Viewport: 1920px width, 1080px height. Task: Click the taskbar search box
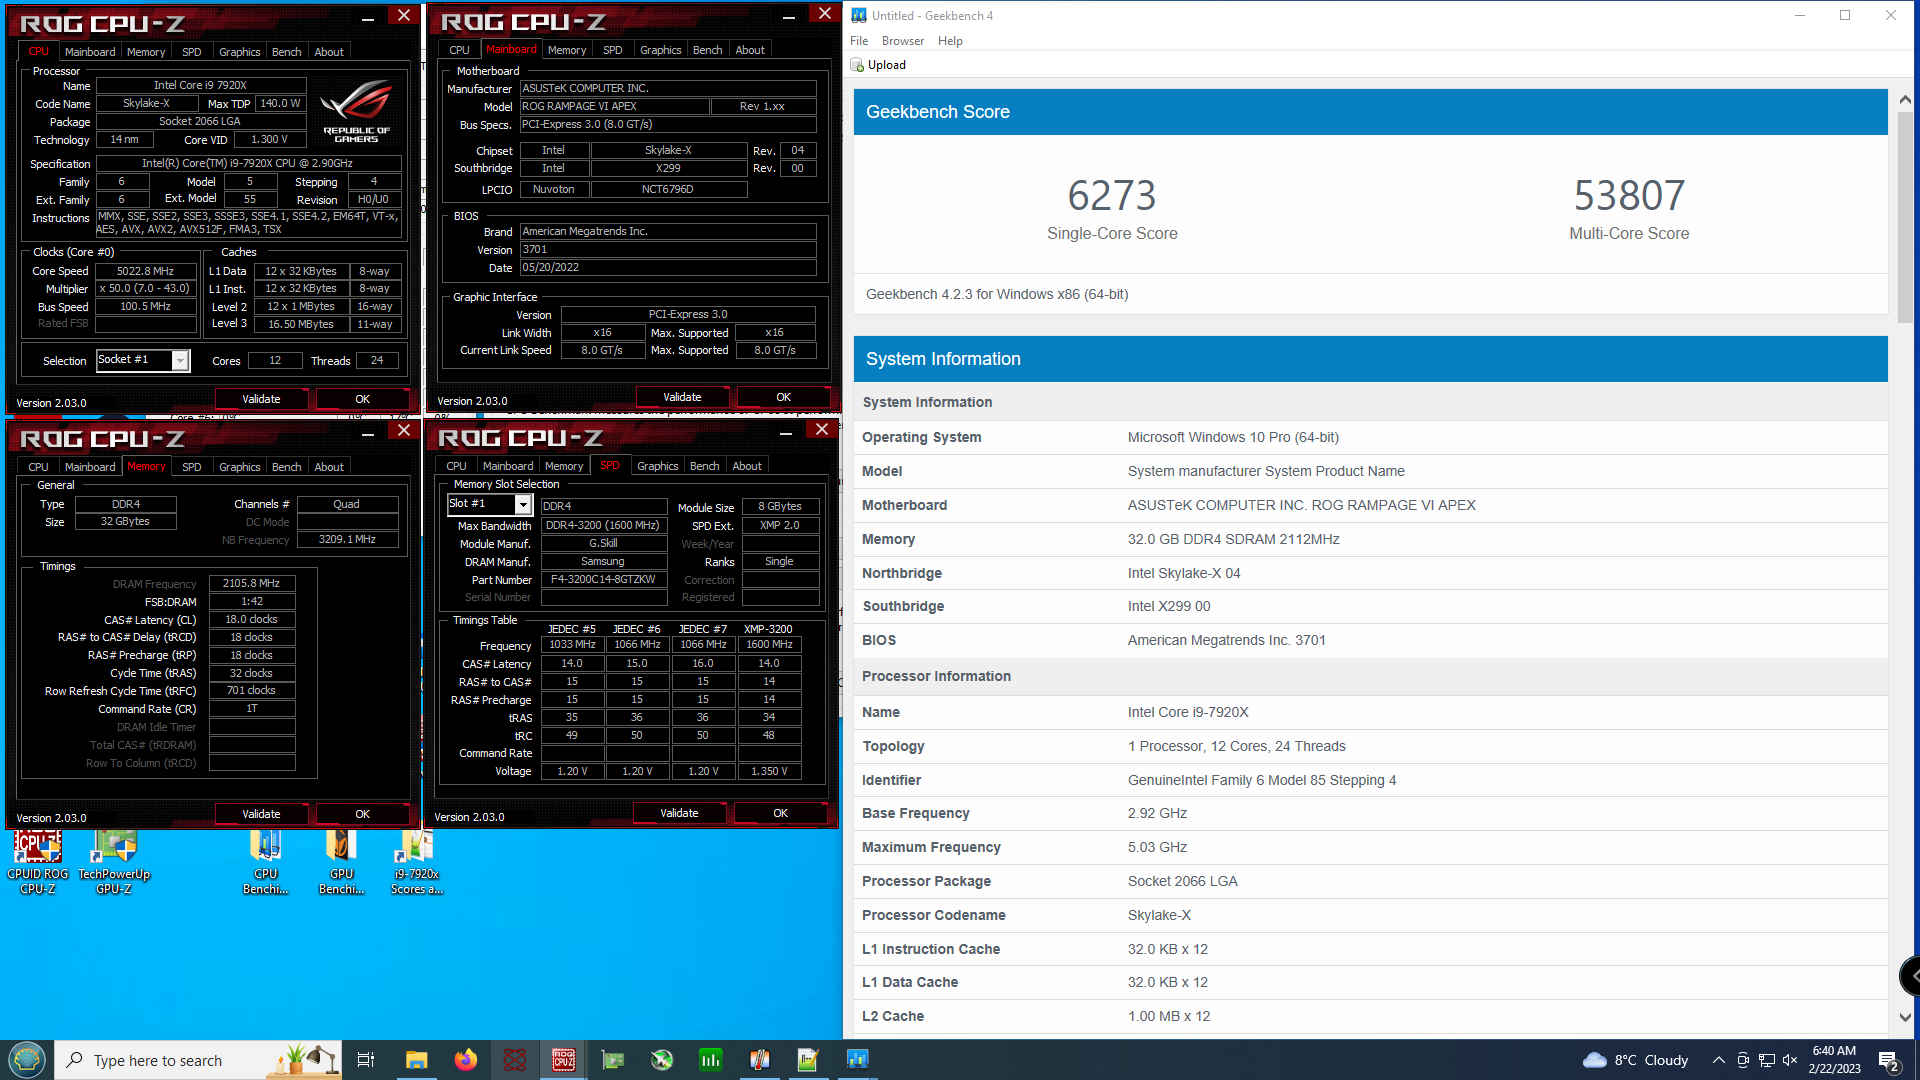tap(198, 1060)
